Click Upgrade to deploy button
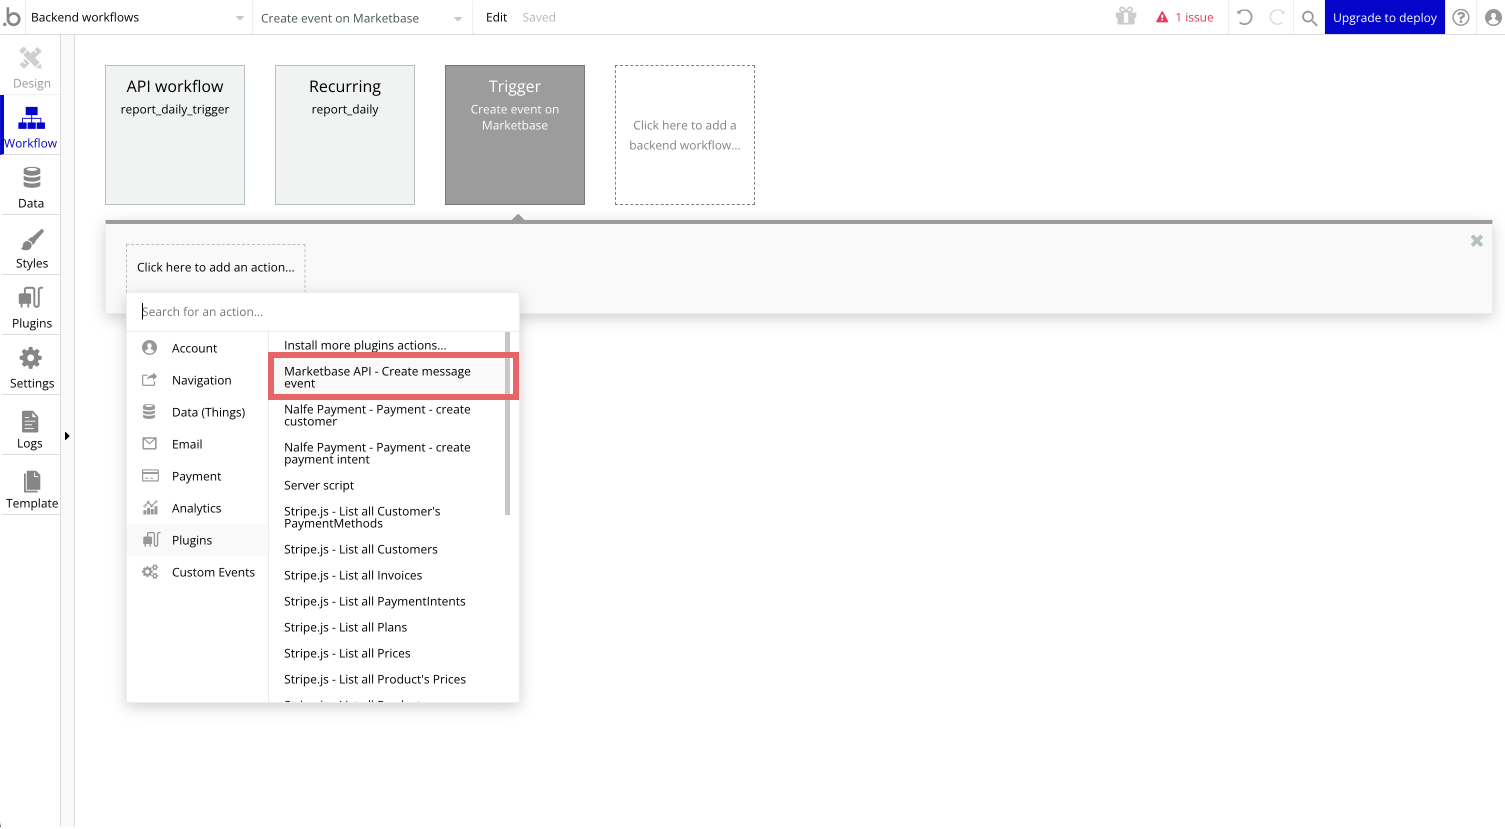This screenshot has width=1505, height=829. click(x=1384, y=17)
